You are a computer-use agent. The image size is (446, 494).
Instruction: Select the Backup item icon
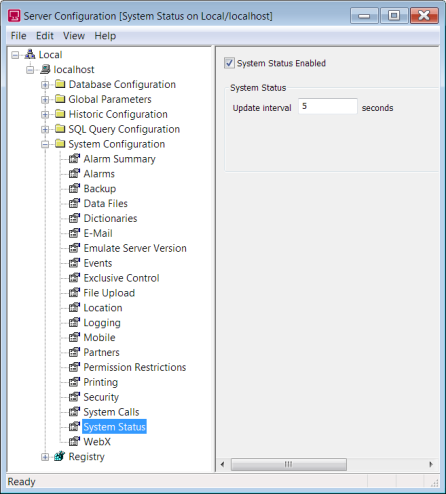point(74,188)
